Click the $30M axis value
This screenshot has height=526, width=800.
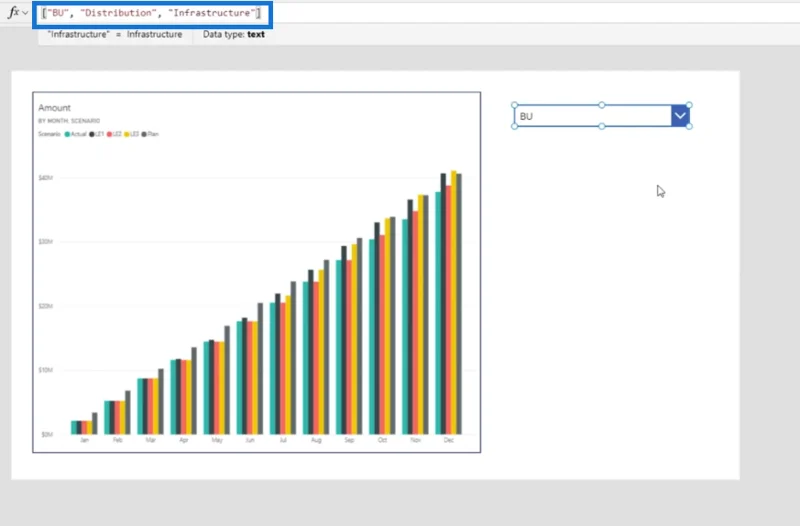(x=45, y=241)
